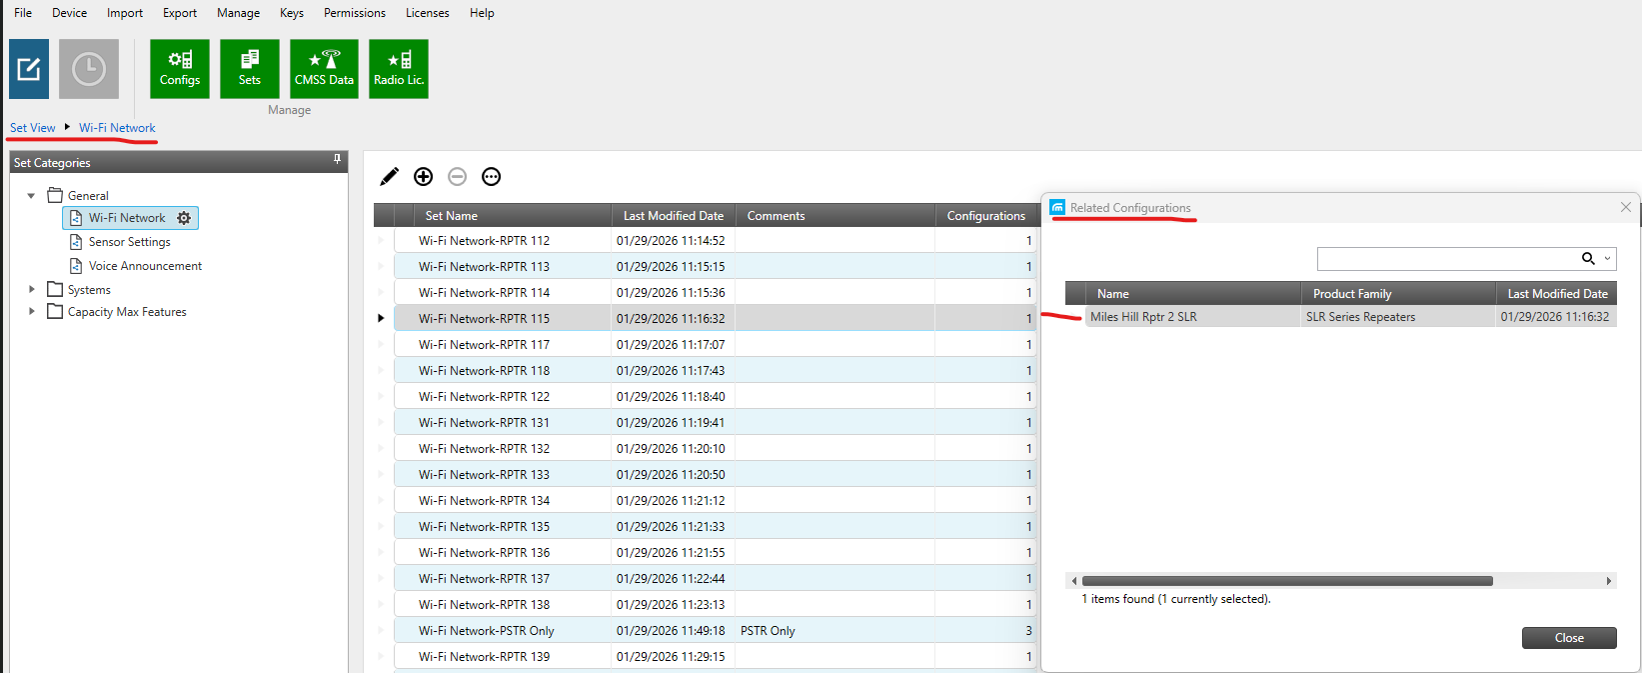1642x673 pixels.
Task: Click the gear icon beside Wi-Fi Network
Action: point(184,218)
